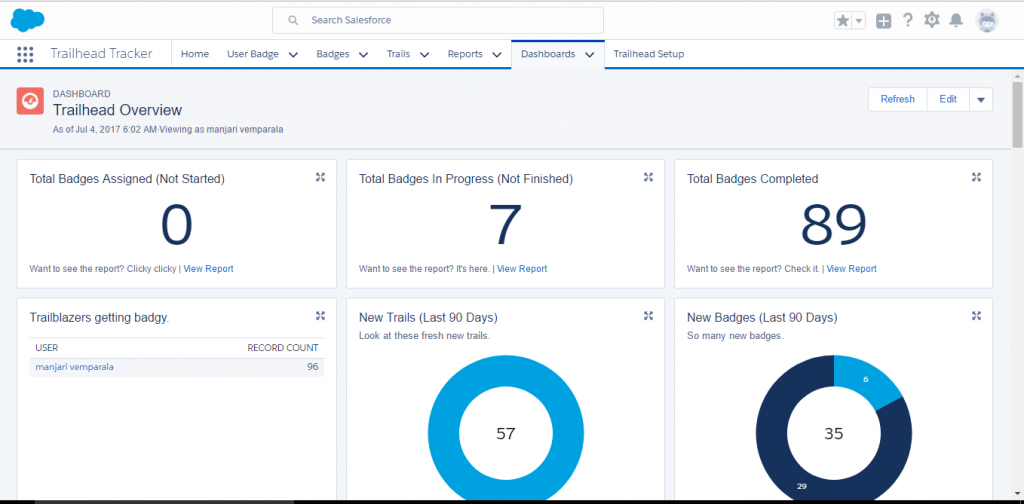Image resolution: width=1024 pixels, height=504 pixels.
Task: Open the Home tab
Action: [195, 54]
